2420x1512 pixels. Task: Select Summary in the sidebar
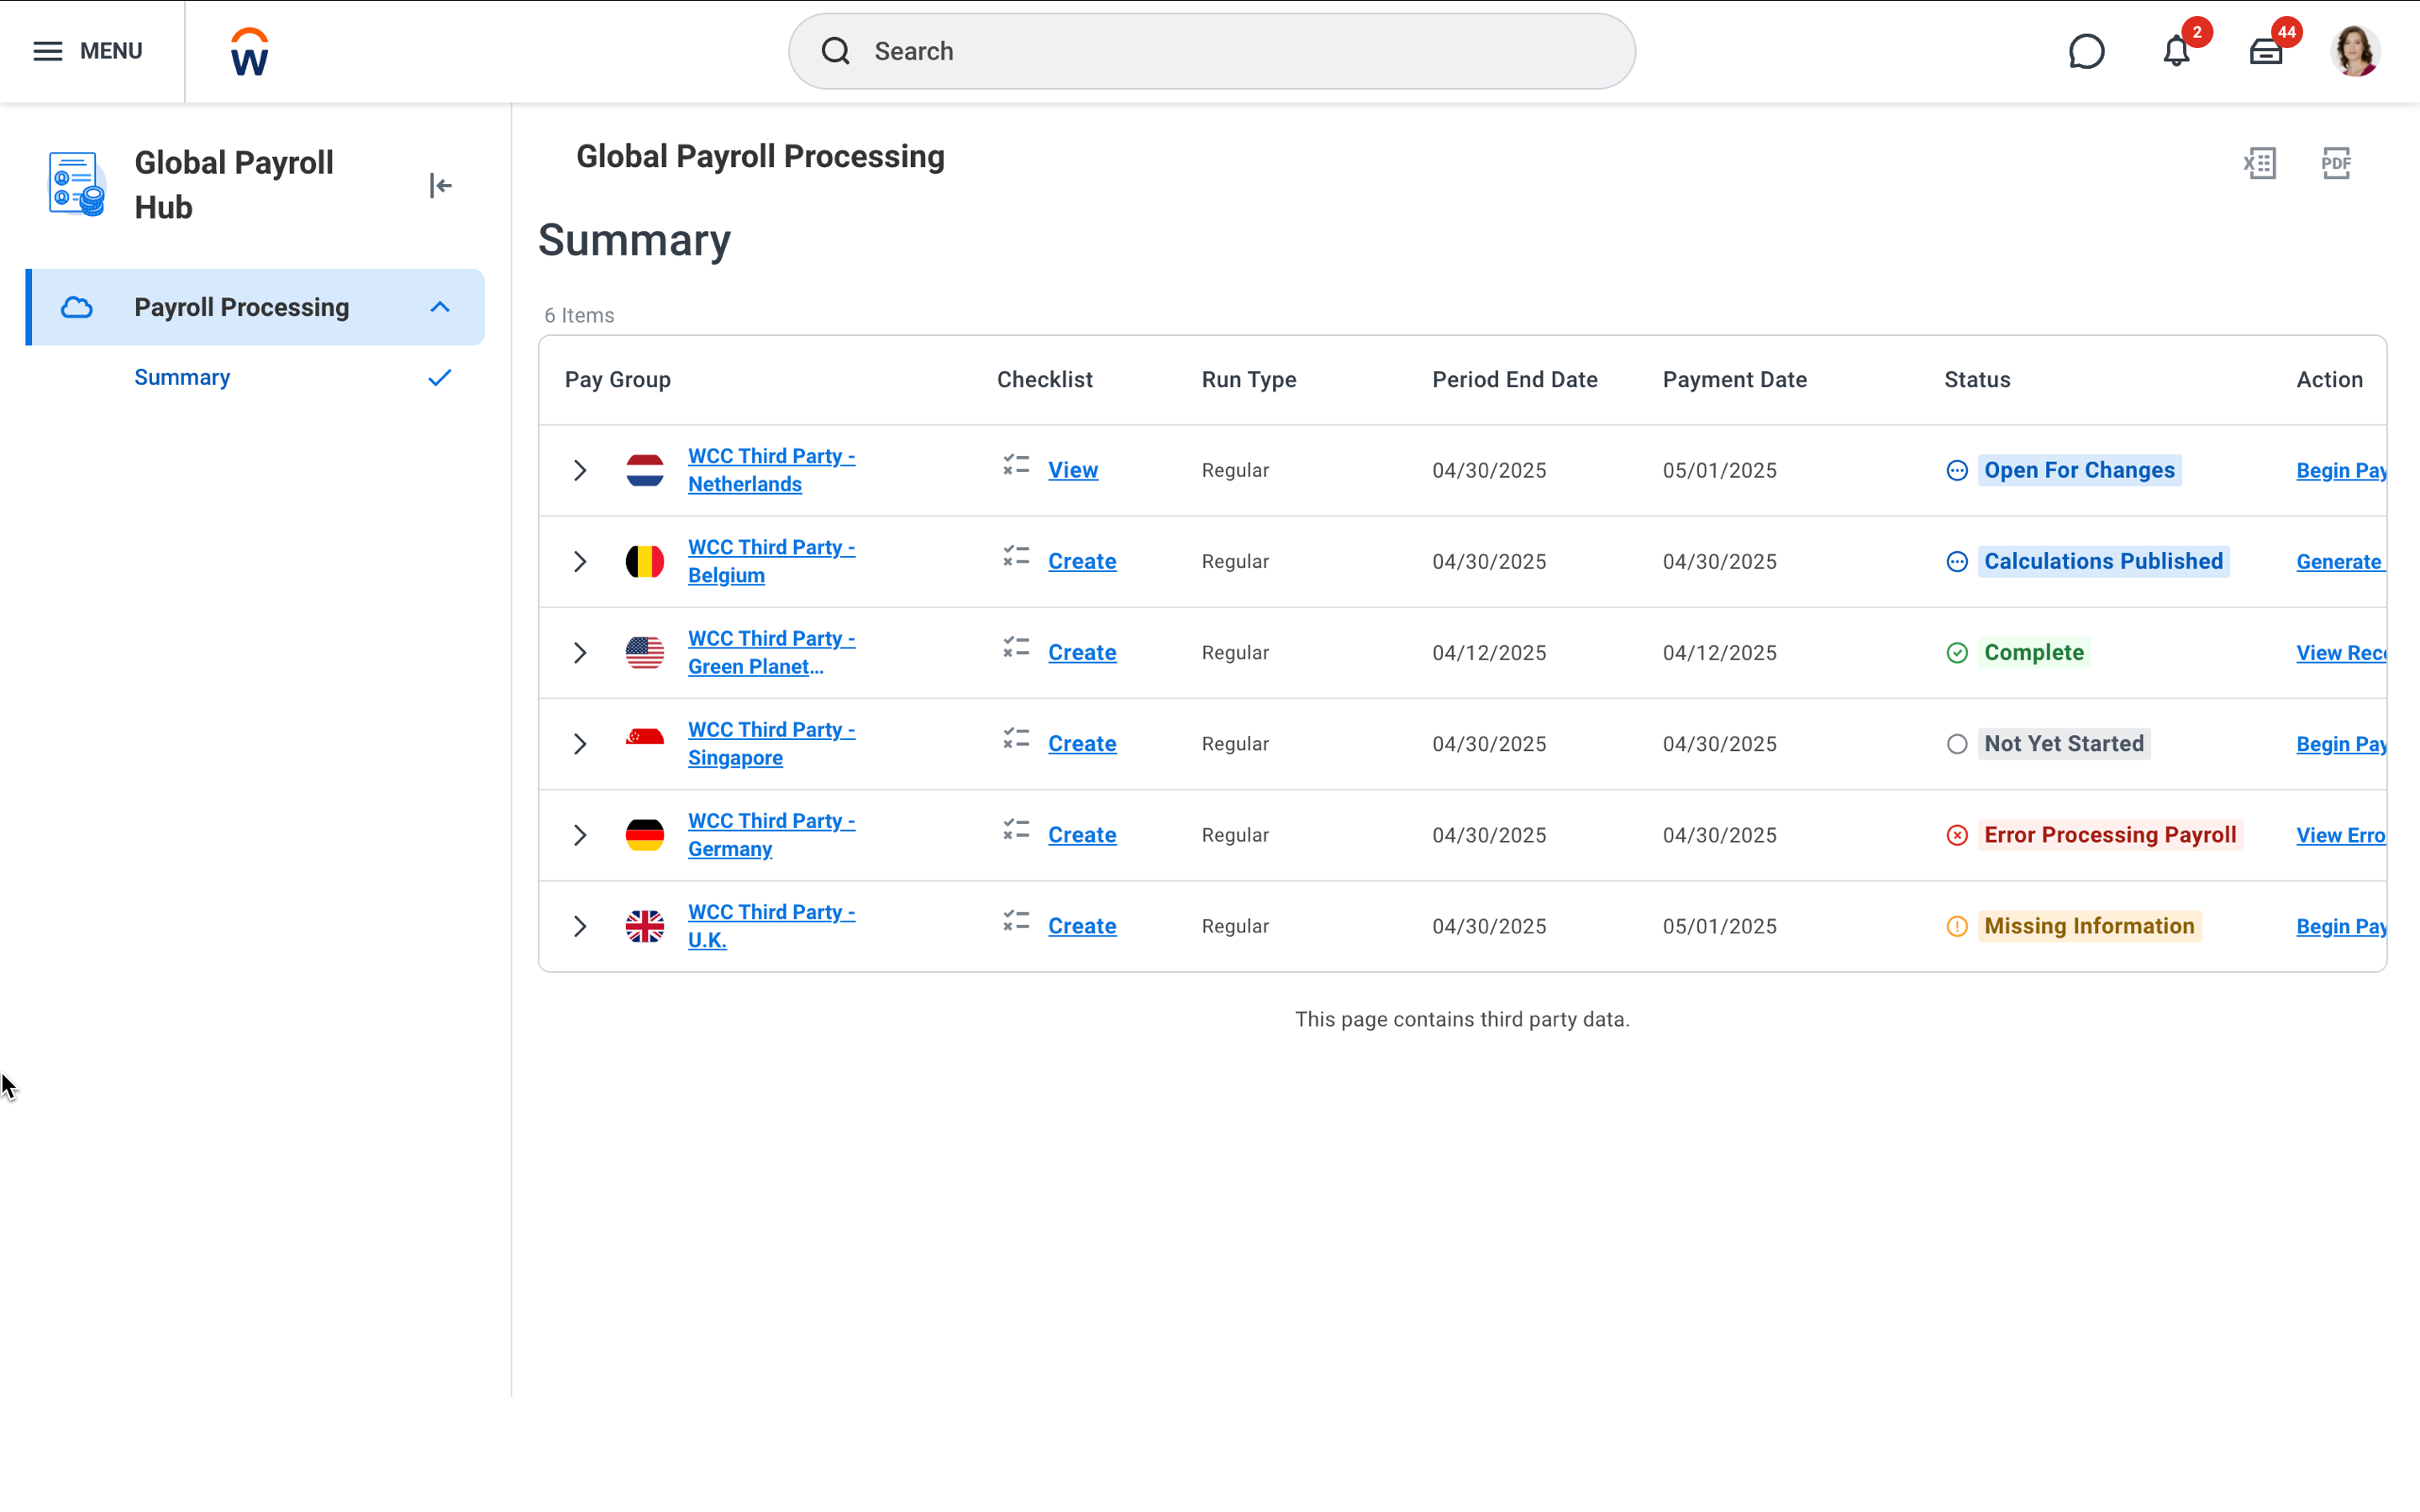(x=182, y=377)
